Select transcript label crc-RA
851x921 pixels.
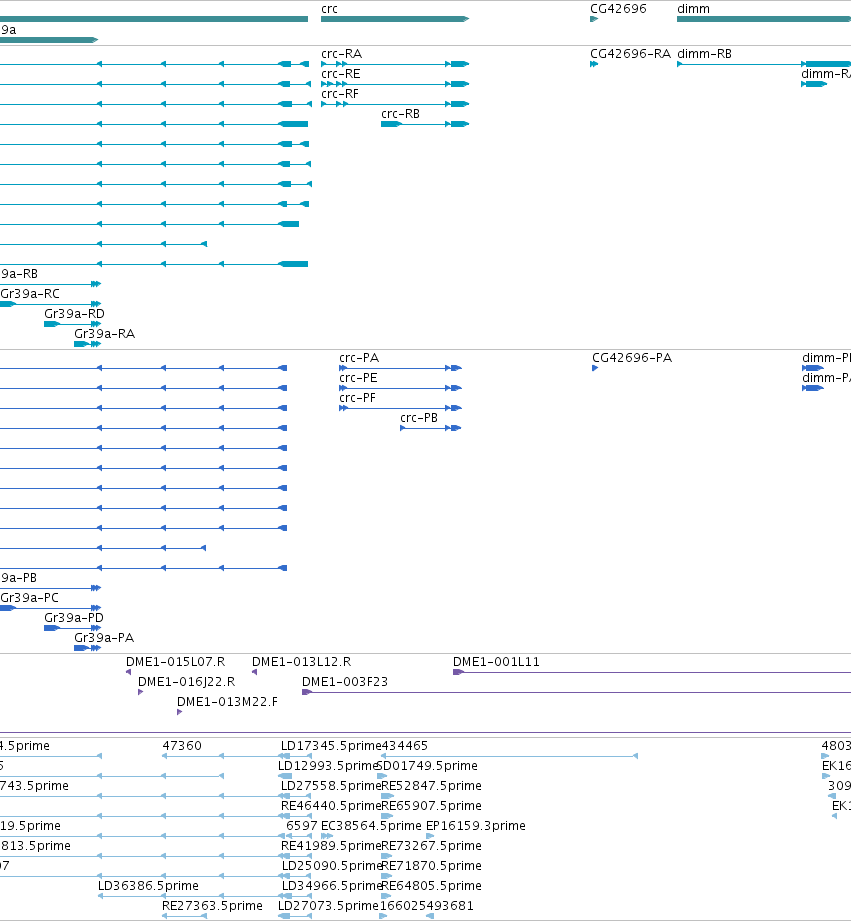[342, 54]
